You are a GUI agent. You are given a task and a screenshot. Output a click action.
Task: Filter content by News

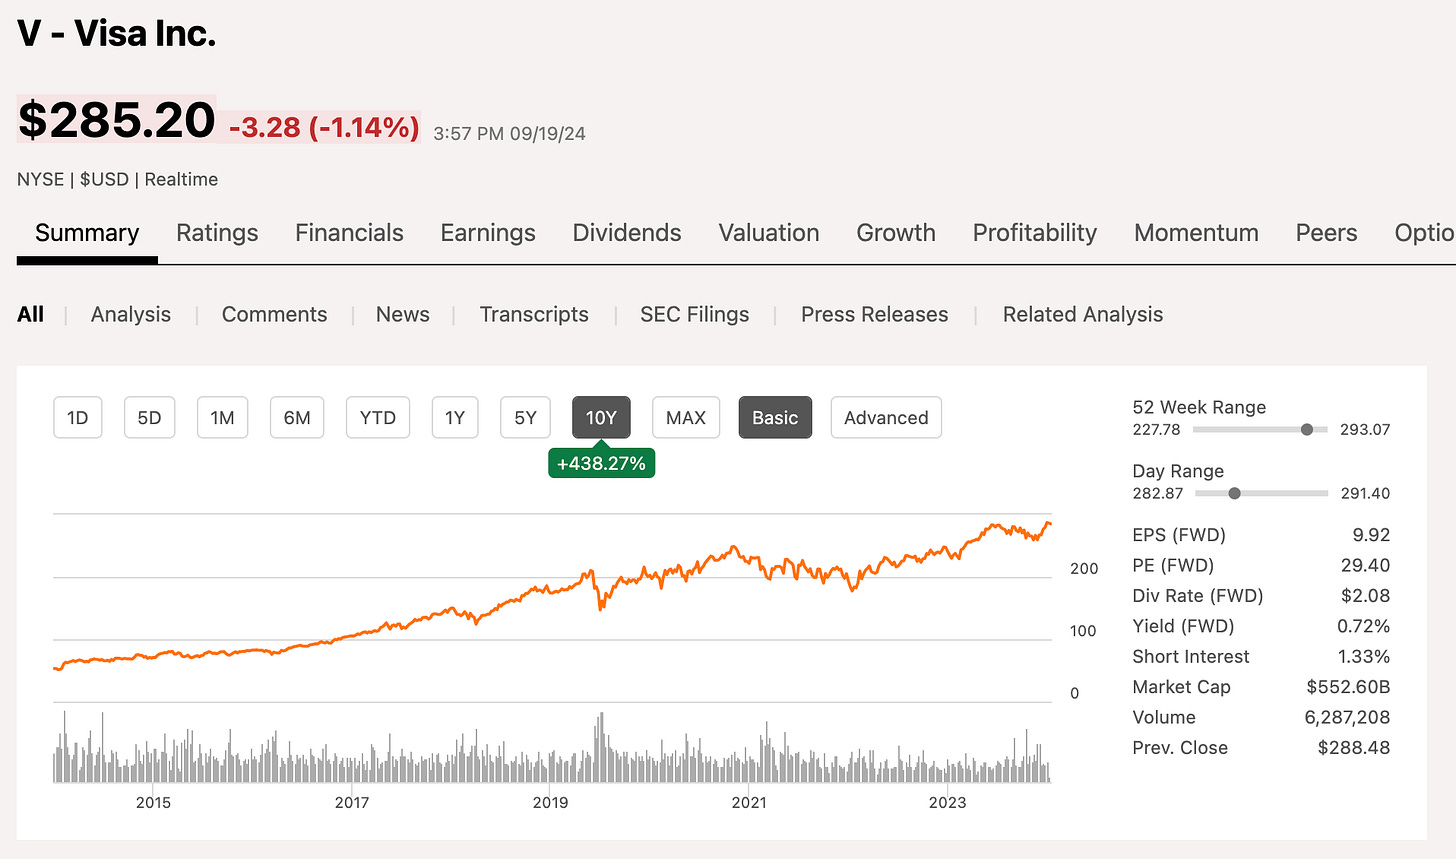(x=403, y=314)
